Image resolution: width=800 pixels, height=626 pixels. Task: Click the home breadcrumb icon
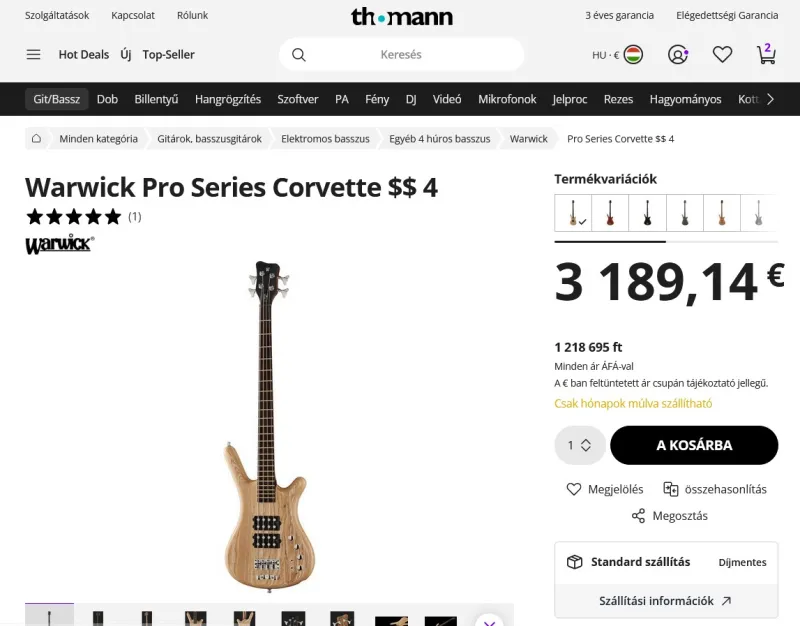tap(36, 139)
